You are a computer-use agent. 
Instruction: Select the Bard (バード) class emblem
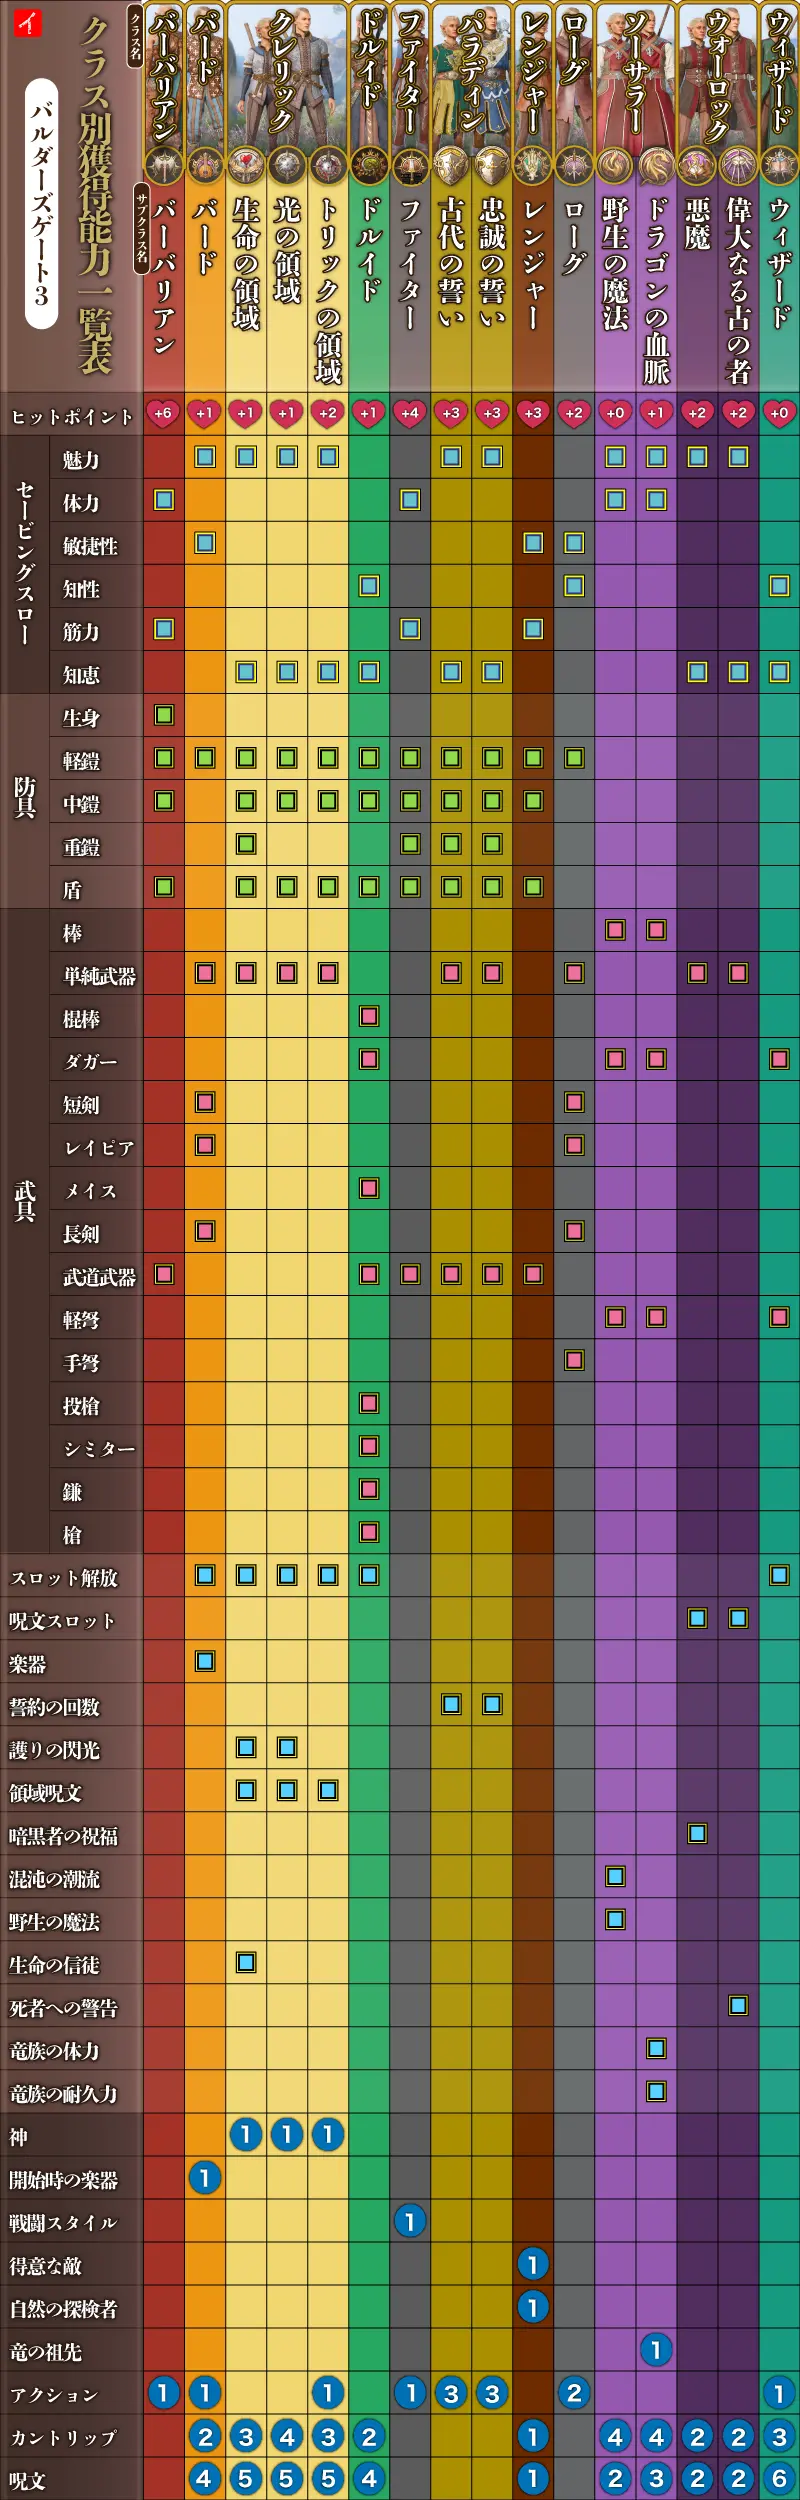pyautogui.click(x=205, y=166)
